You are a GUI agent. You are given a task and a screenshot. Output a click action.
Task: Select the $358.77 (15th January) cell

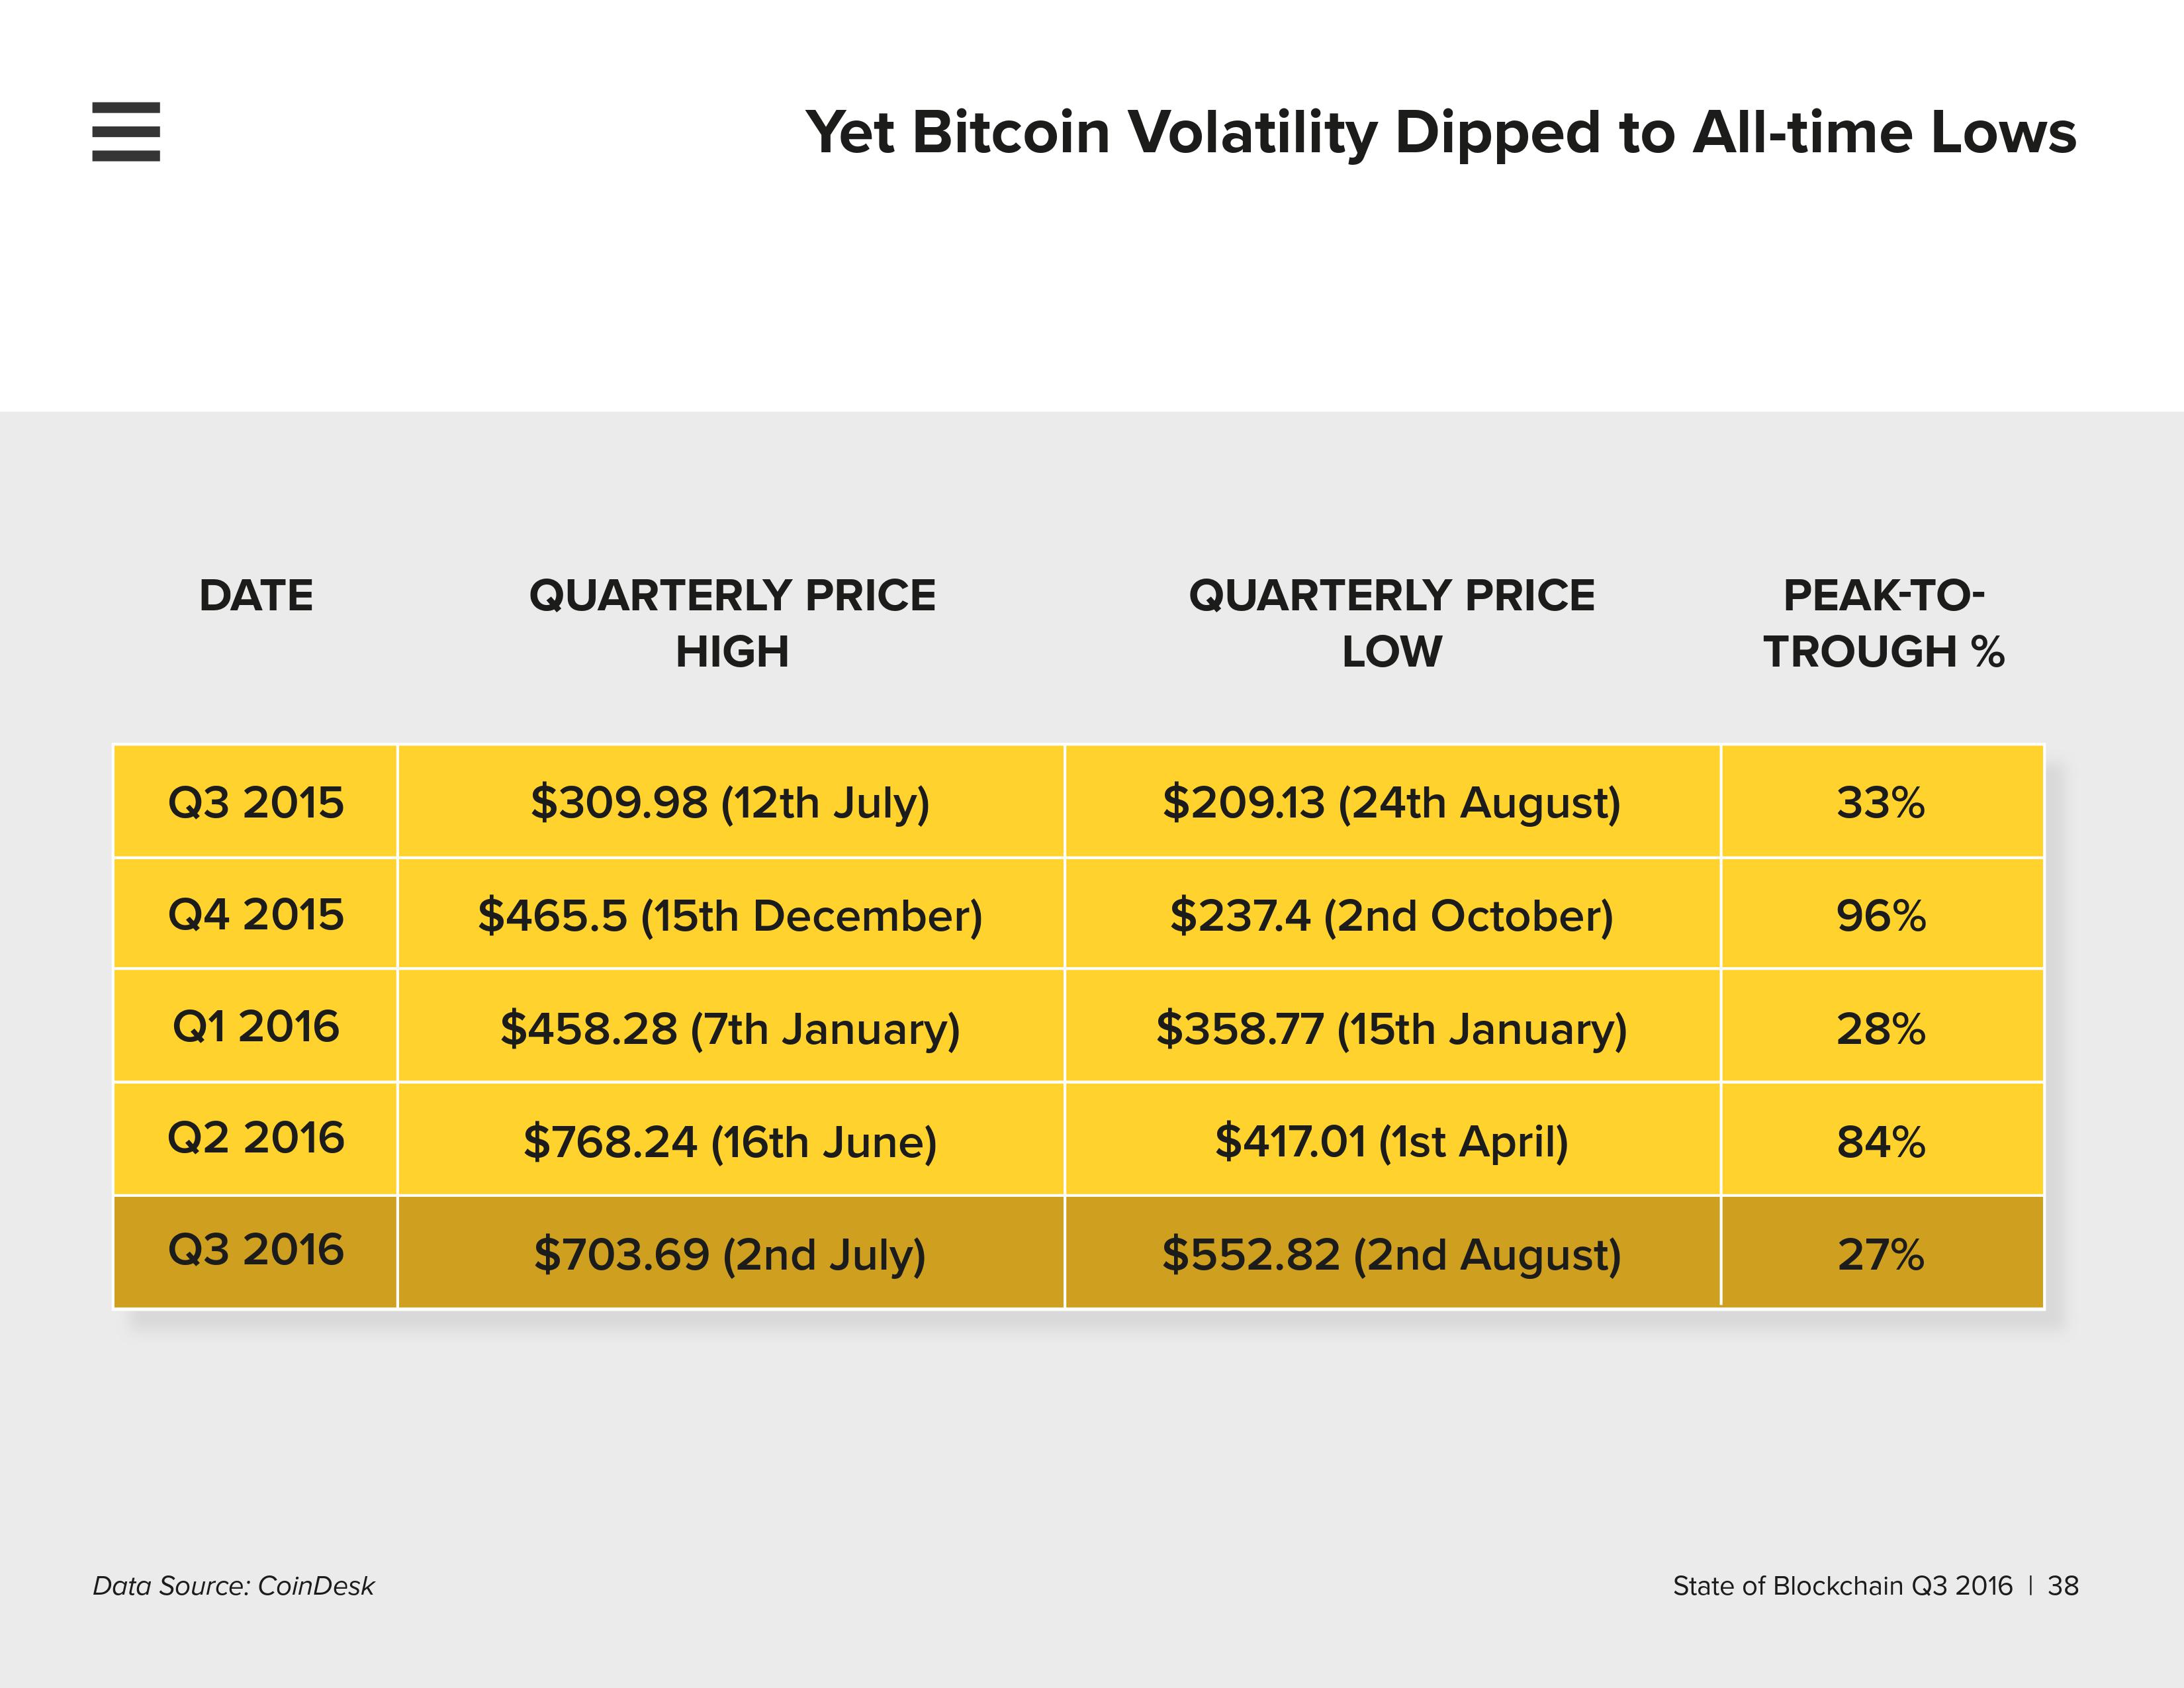(x=1392, y=1027)
